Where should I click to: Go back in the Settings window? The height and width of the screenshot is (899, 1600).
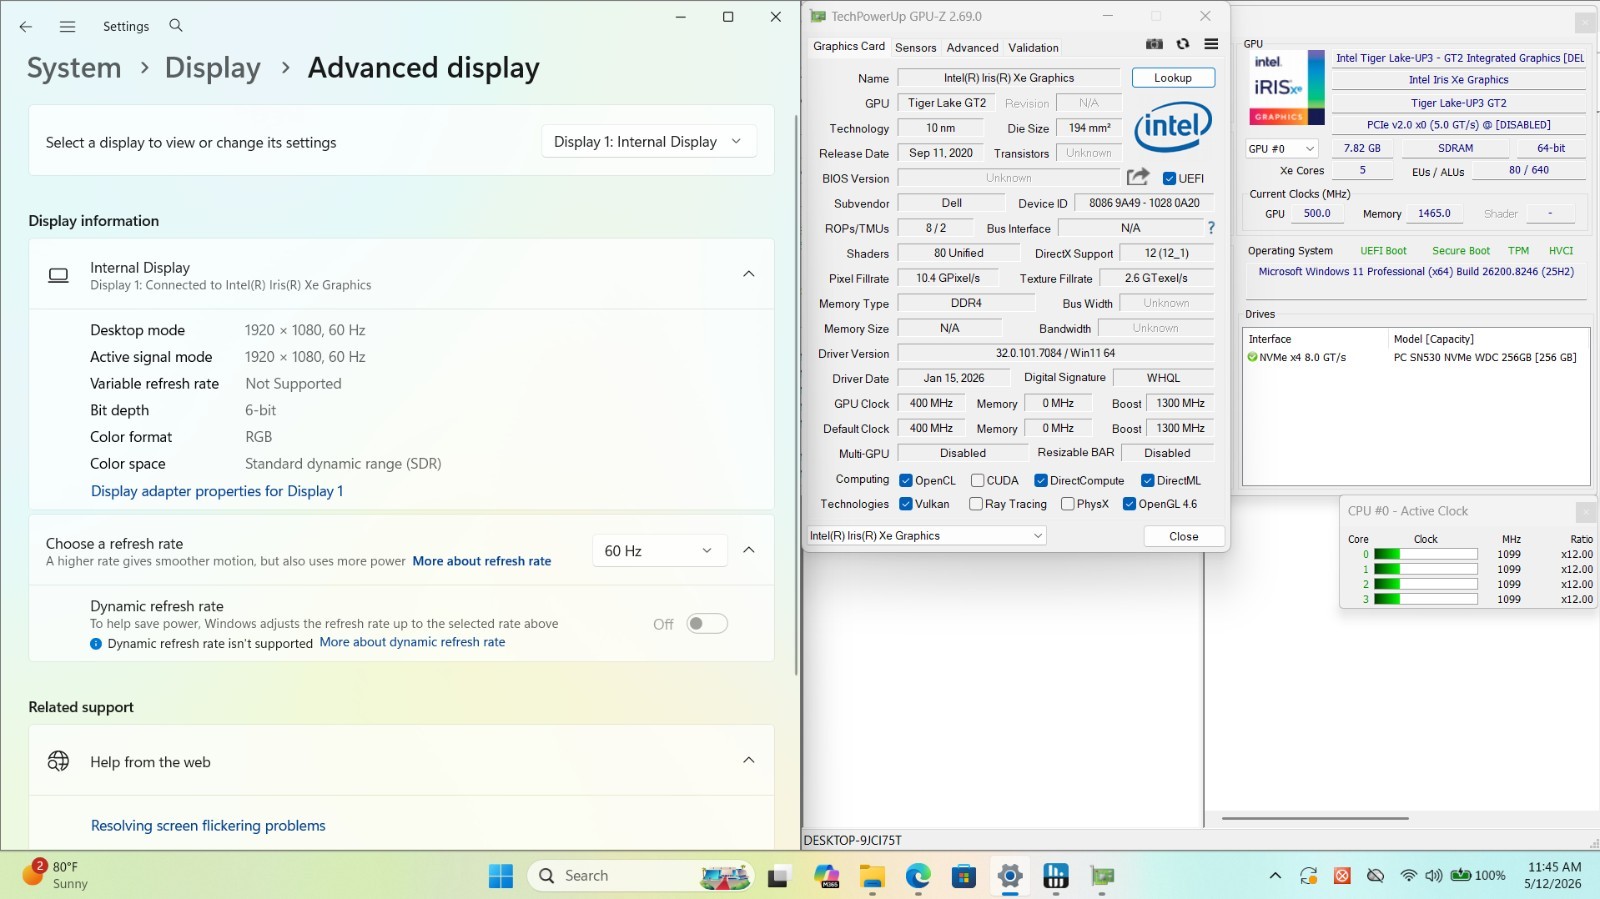[x=26, y=27]
